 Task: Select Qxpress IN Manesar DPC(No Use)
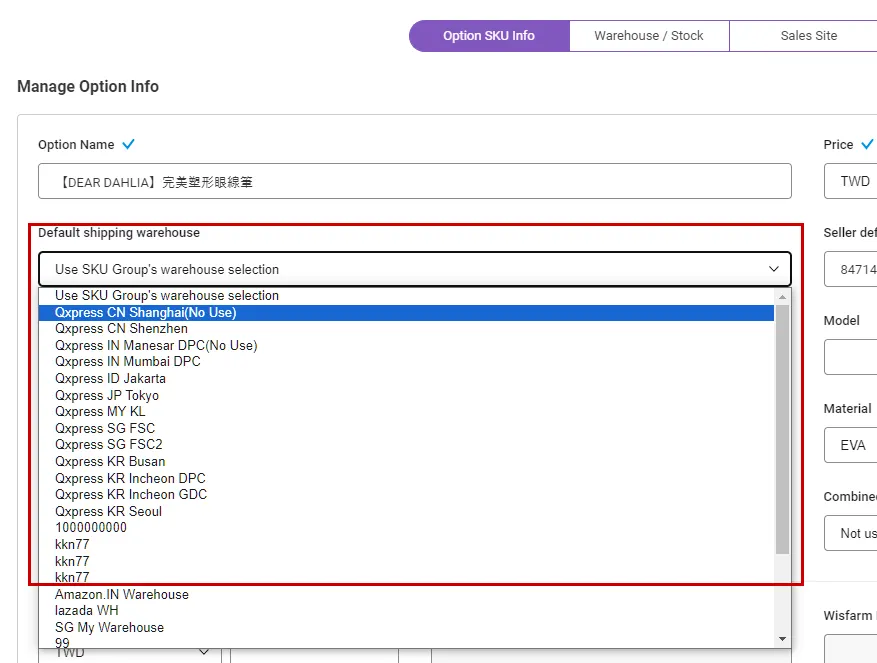[x=406, y=345]
